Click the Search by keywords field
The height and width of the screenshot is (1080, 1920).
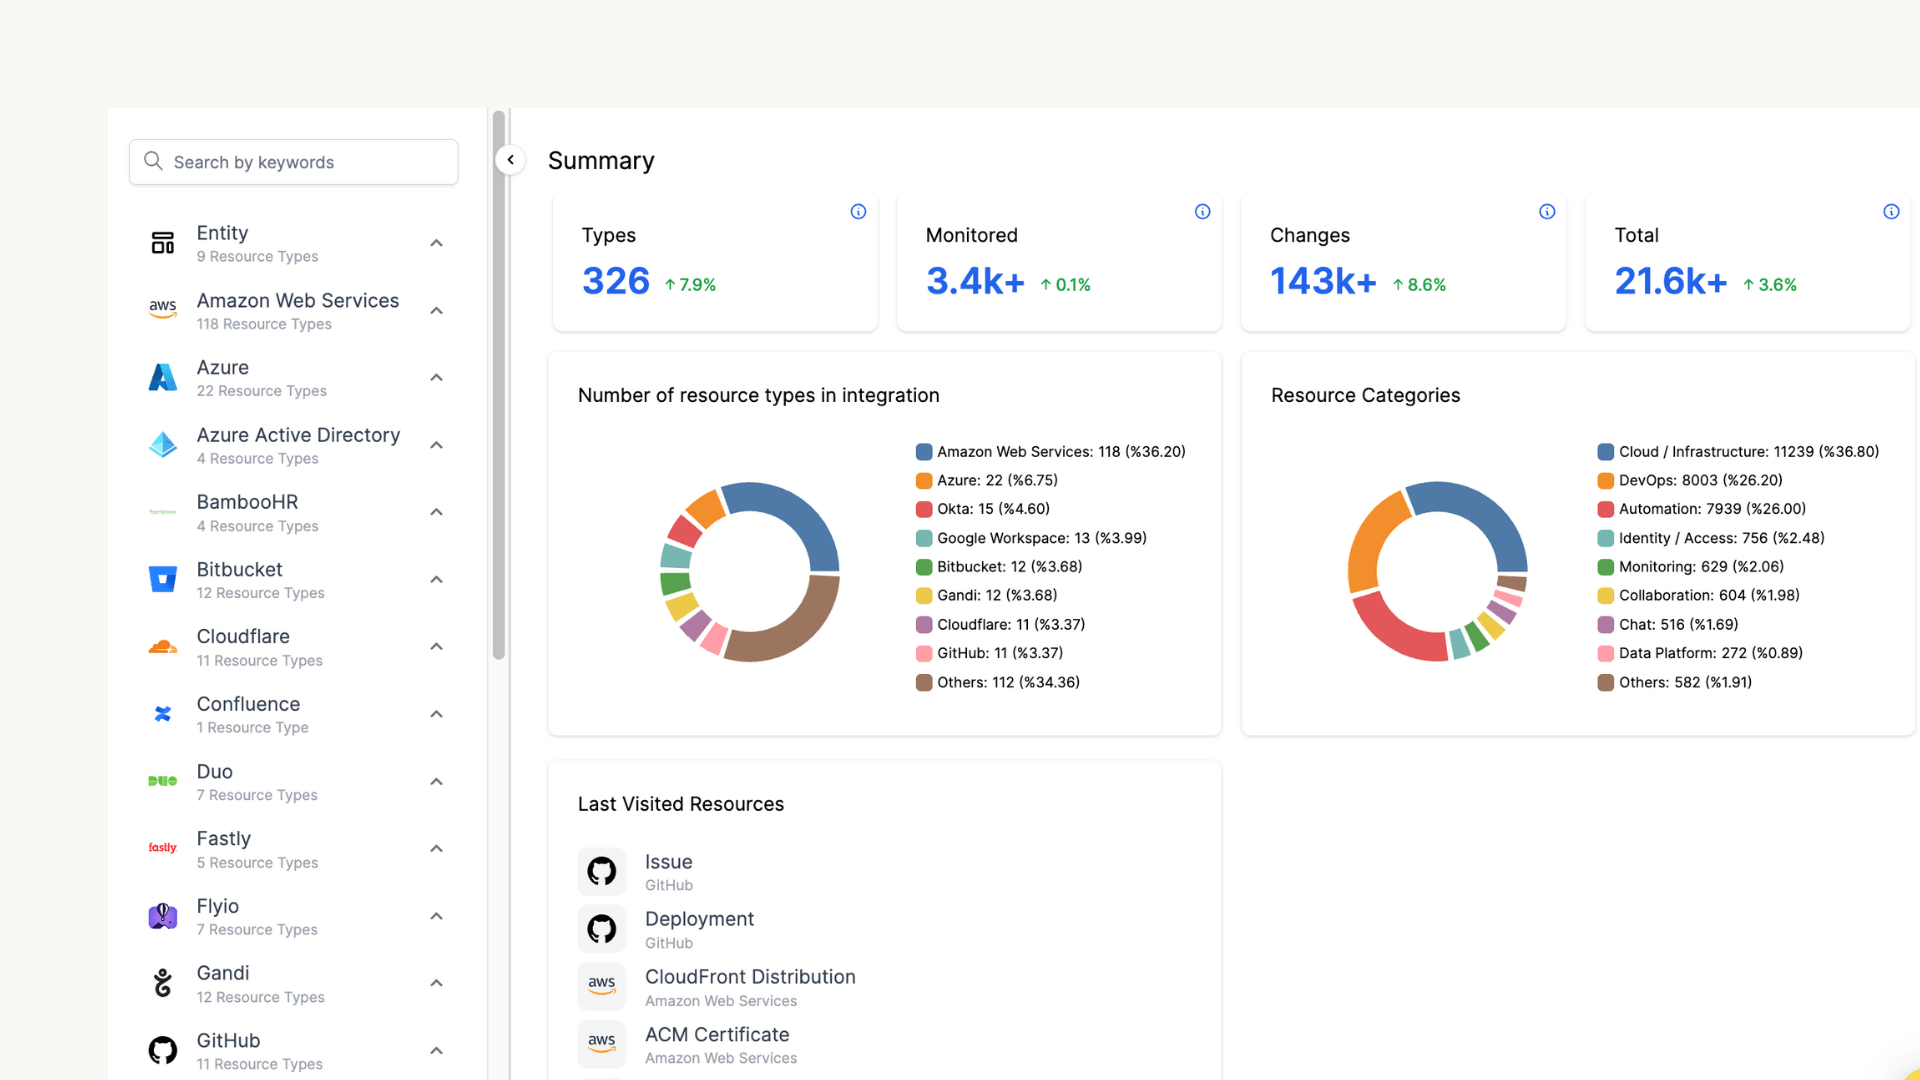click(x=294, y=162)
